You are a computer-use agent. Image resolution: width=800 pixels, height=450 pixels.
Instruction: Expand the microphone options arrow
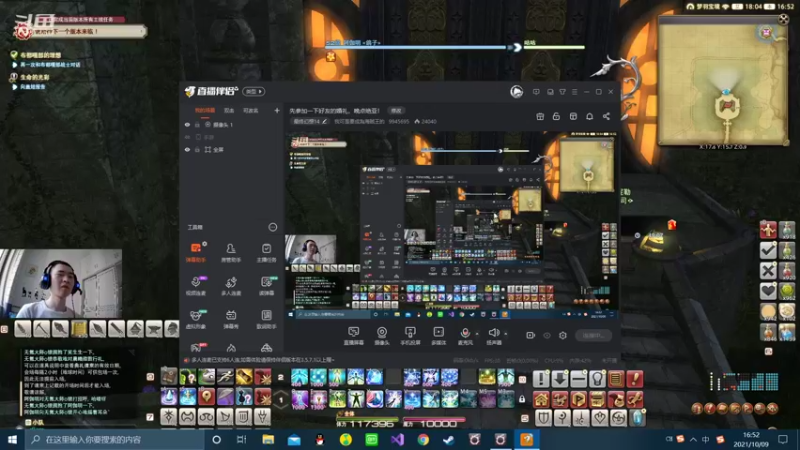[x=477, y=334]
